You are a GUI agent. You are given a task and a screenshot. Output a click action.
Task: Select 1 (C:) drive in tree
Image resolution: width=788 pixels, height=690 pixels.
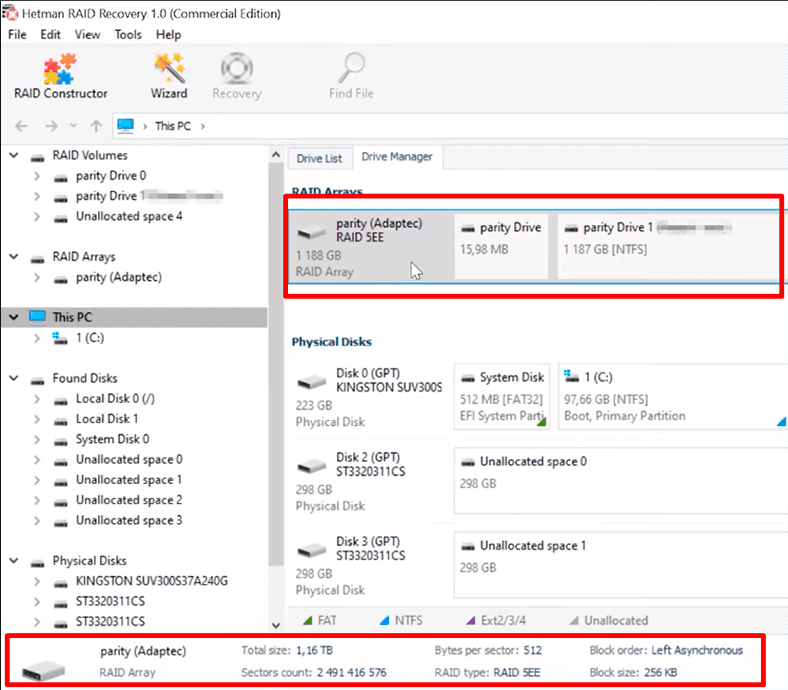(x=90, y=338)
